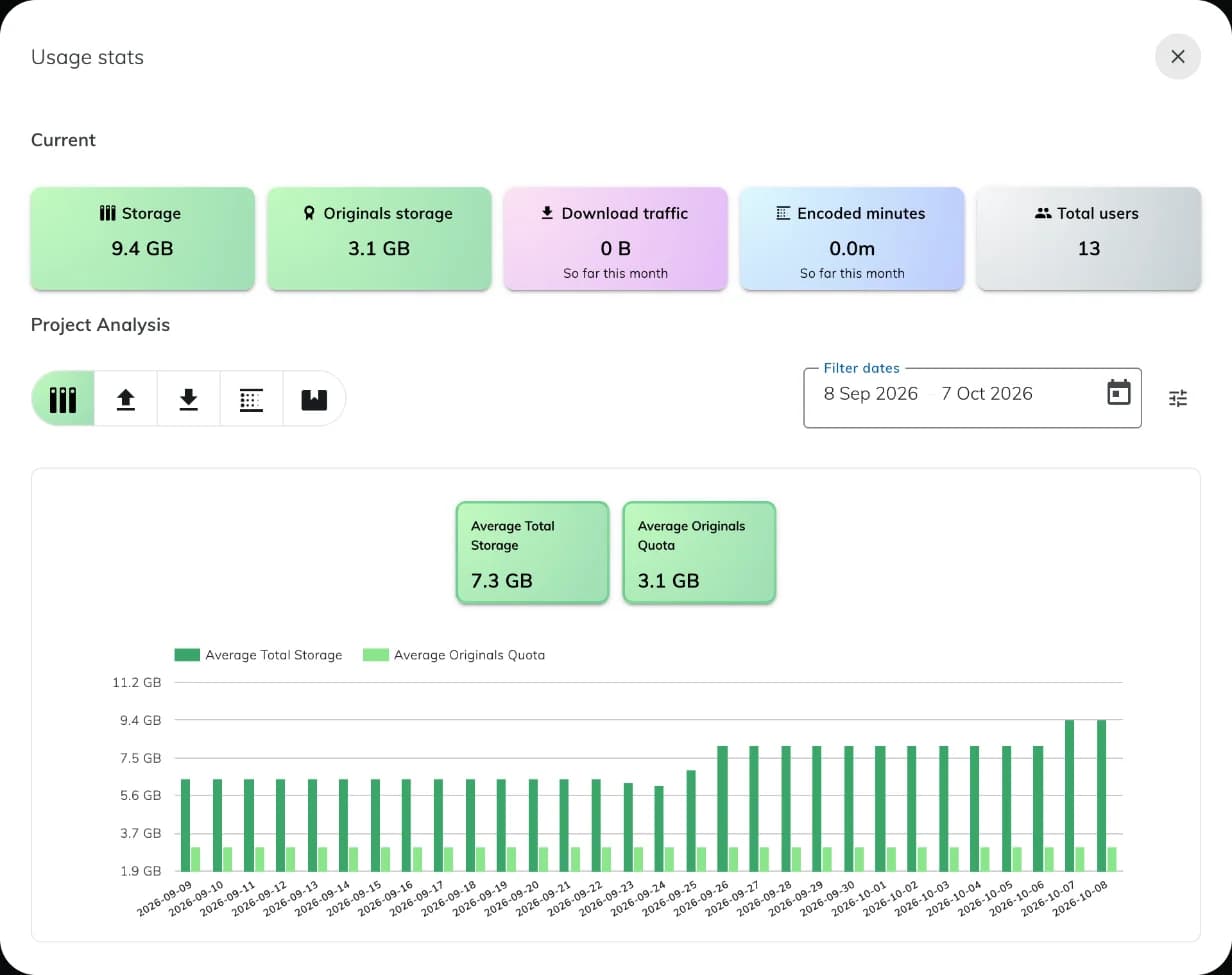Screen dimensions: 1232x975
Task: Click the Download traffic arrow icon
Action: [x=547, y=213]
